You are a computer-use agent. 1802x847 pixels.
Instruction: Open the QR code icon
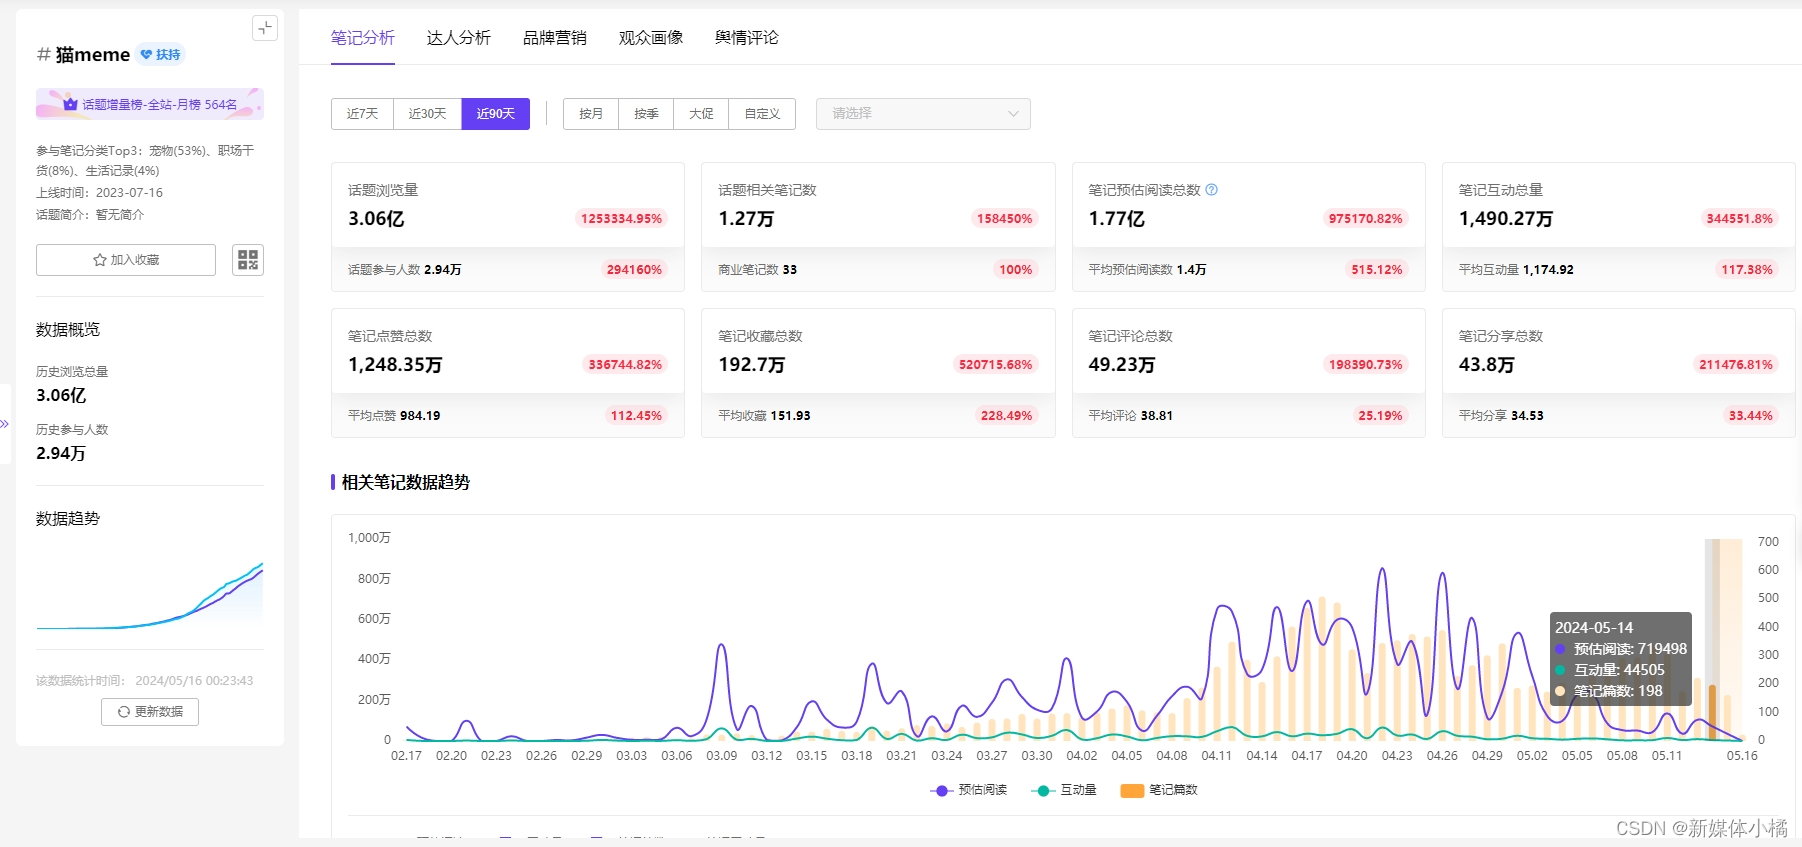tap(248, 260)
